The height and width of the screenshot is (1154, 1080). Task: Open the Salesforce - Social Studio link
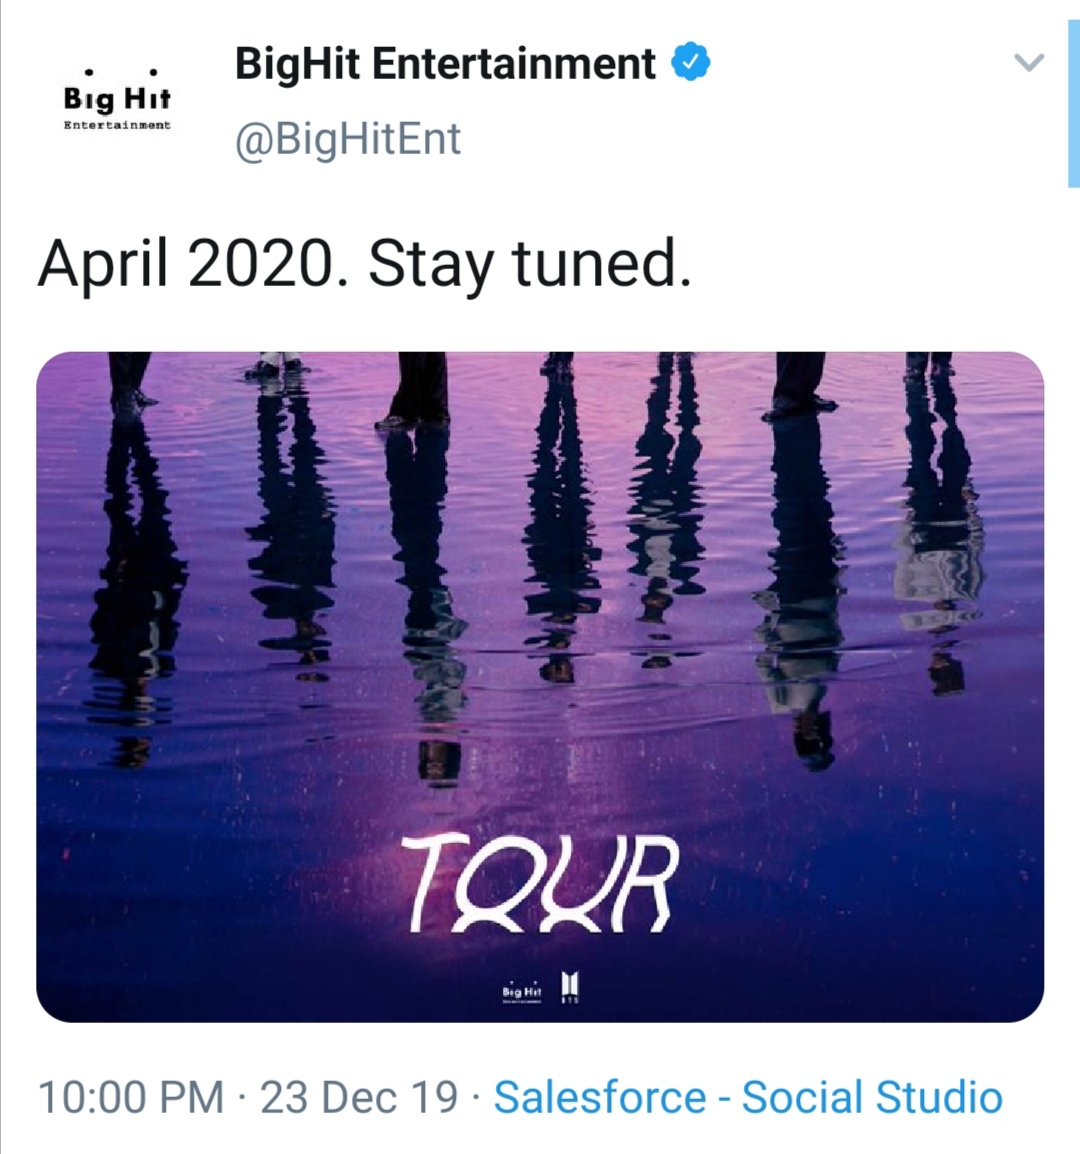point(747,1097)
